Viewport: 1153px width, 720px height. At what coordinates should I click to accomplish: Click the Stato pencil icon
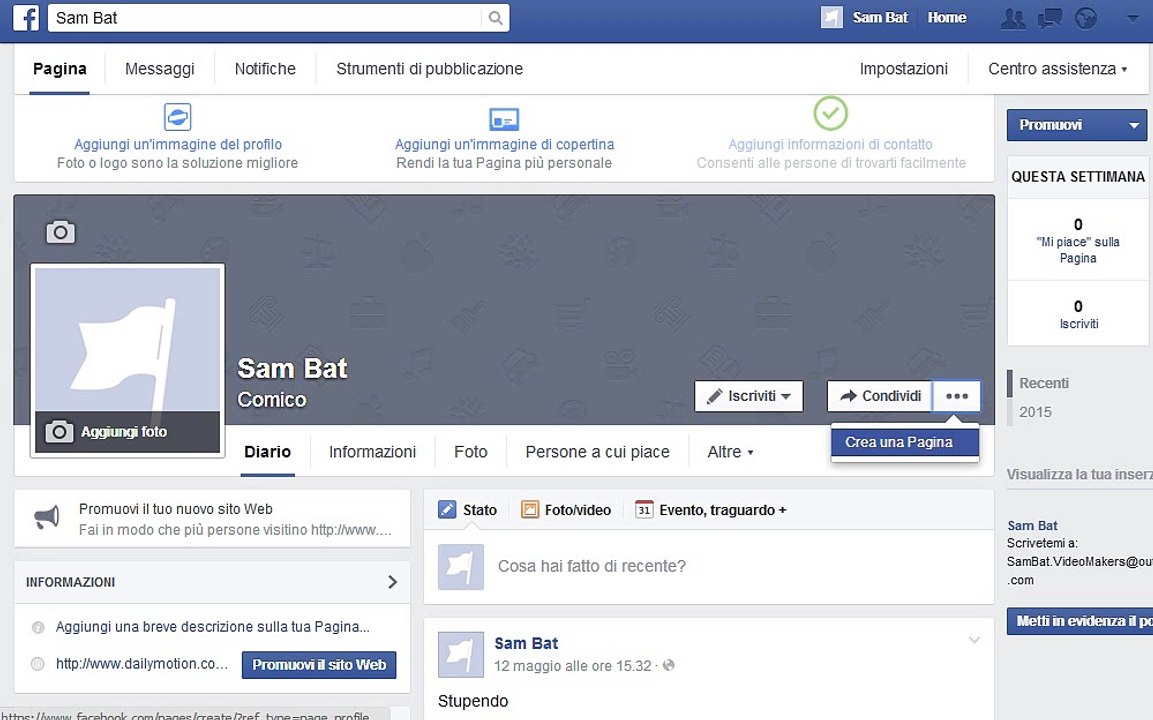(x=446, y=510)
